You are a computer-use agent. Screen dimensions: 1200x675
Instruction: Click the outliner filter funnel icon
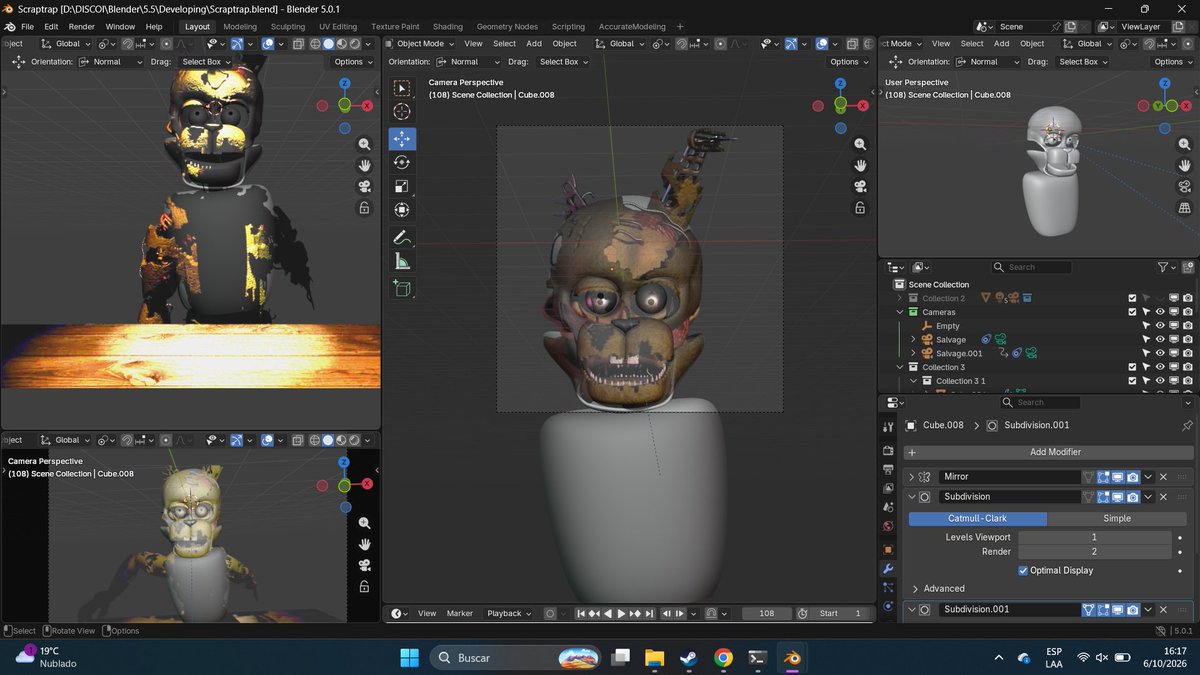[x=1163, y=267]
